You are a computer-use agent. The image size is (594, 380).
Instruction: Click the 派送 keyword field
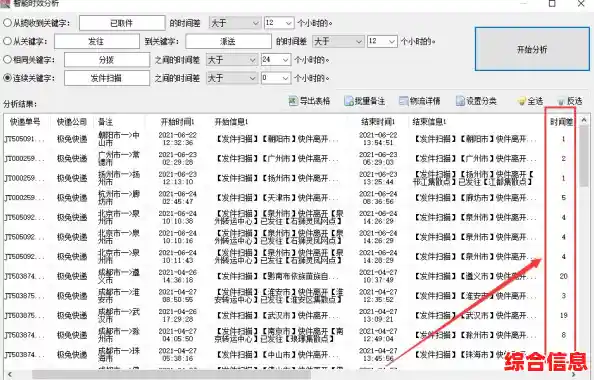pos(228,41)
